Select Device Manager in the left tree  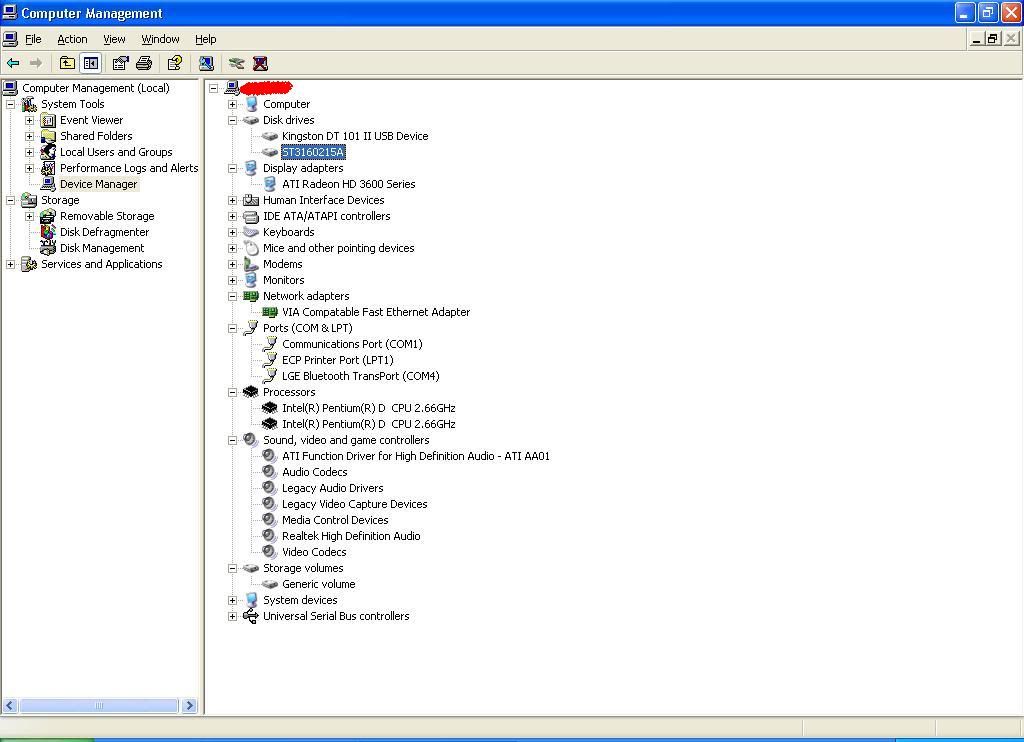[99, 184]
